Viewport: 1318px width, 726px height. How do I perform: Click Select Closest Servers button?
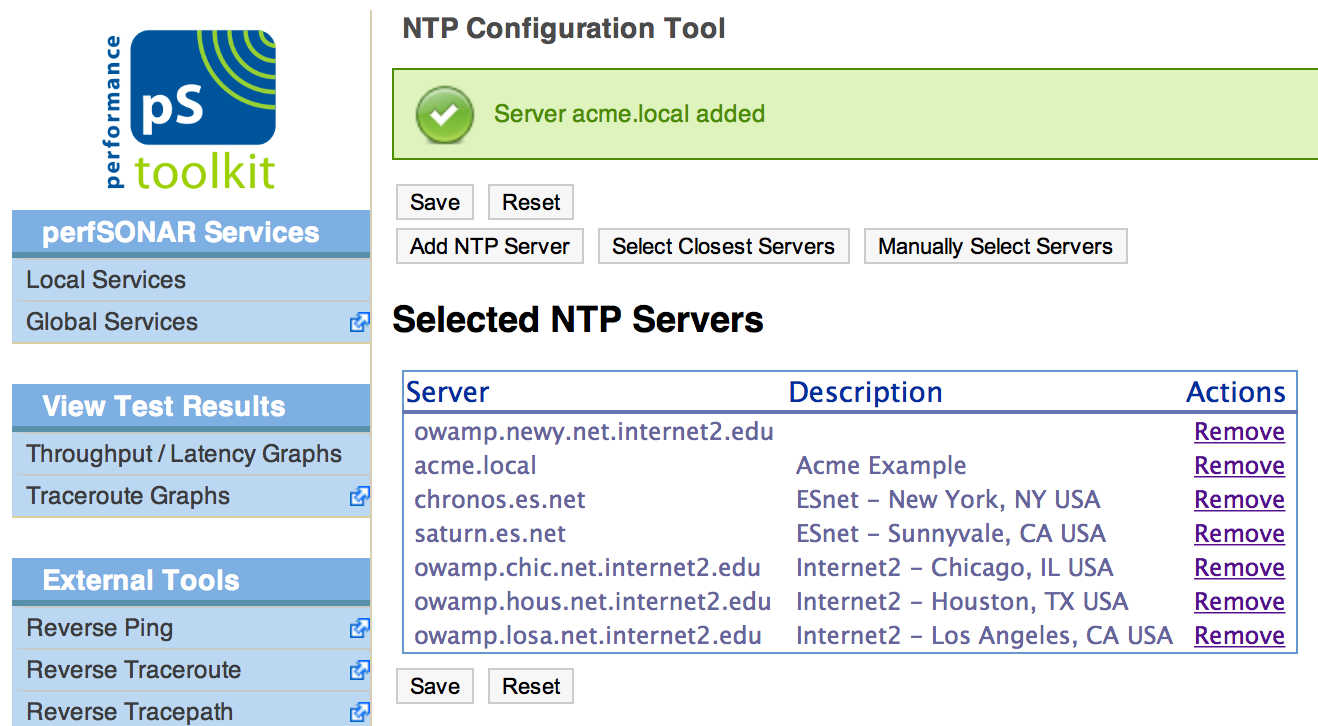point(723,246)
